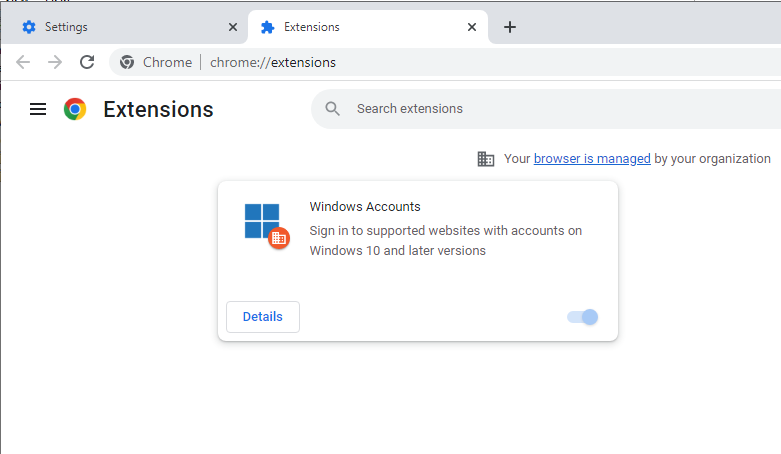Click the Windows Accounts extension icon
This screenshot has width=781, height=454.
pyautogui.click(x=264, y=223)
